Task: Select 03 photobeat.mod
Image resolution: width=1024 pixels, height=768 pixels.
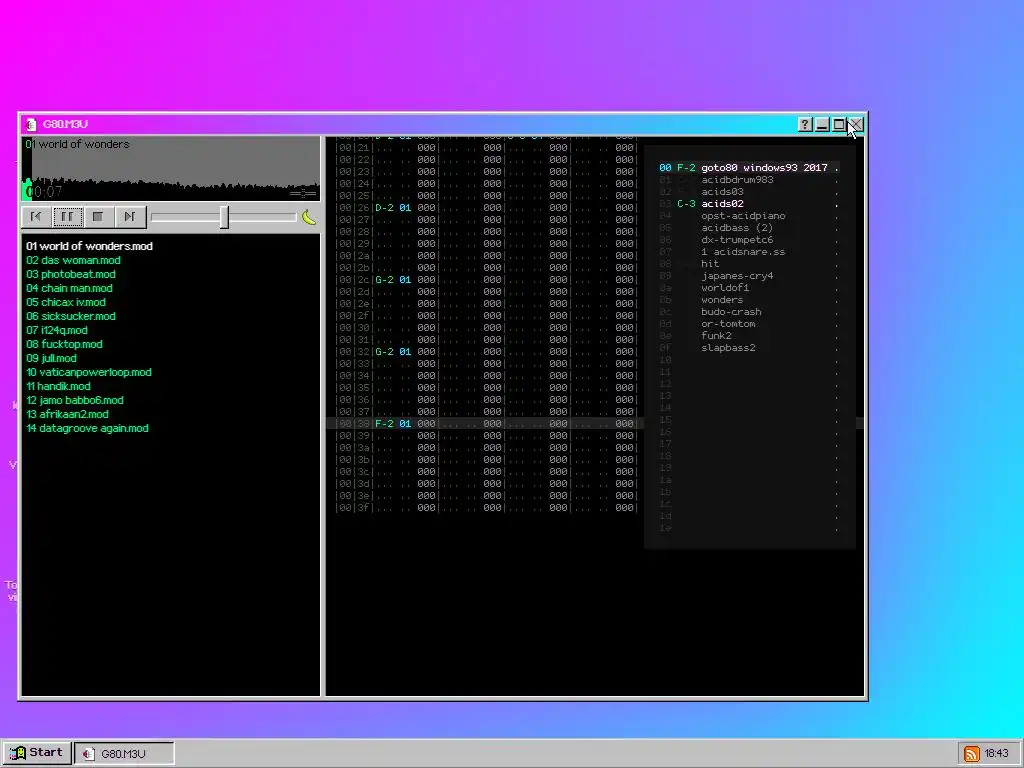Action: [71, 274]
